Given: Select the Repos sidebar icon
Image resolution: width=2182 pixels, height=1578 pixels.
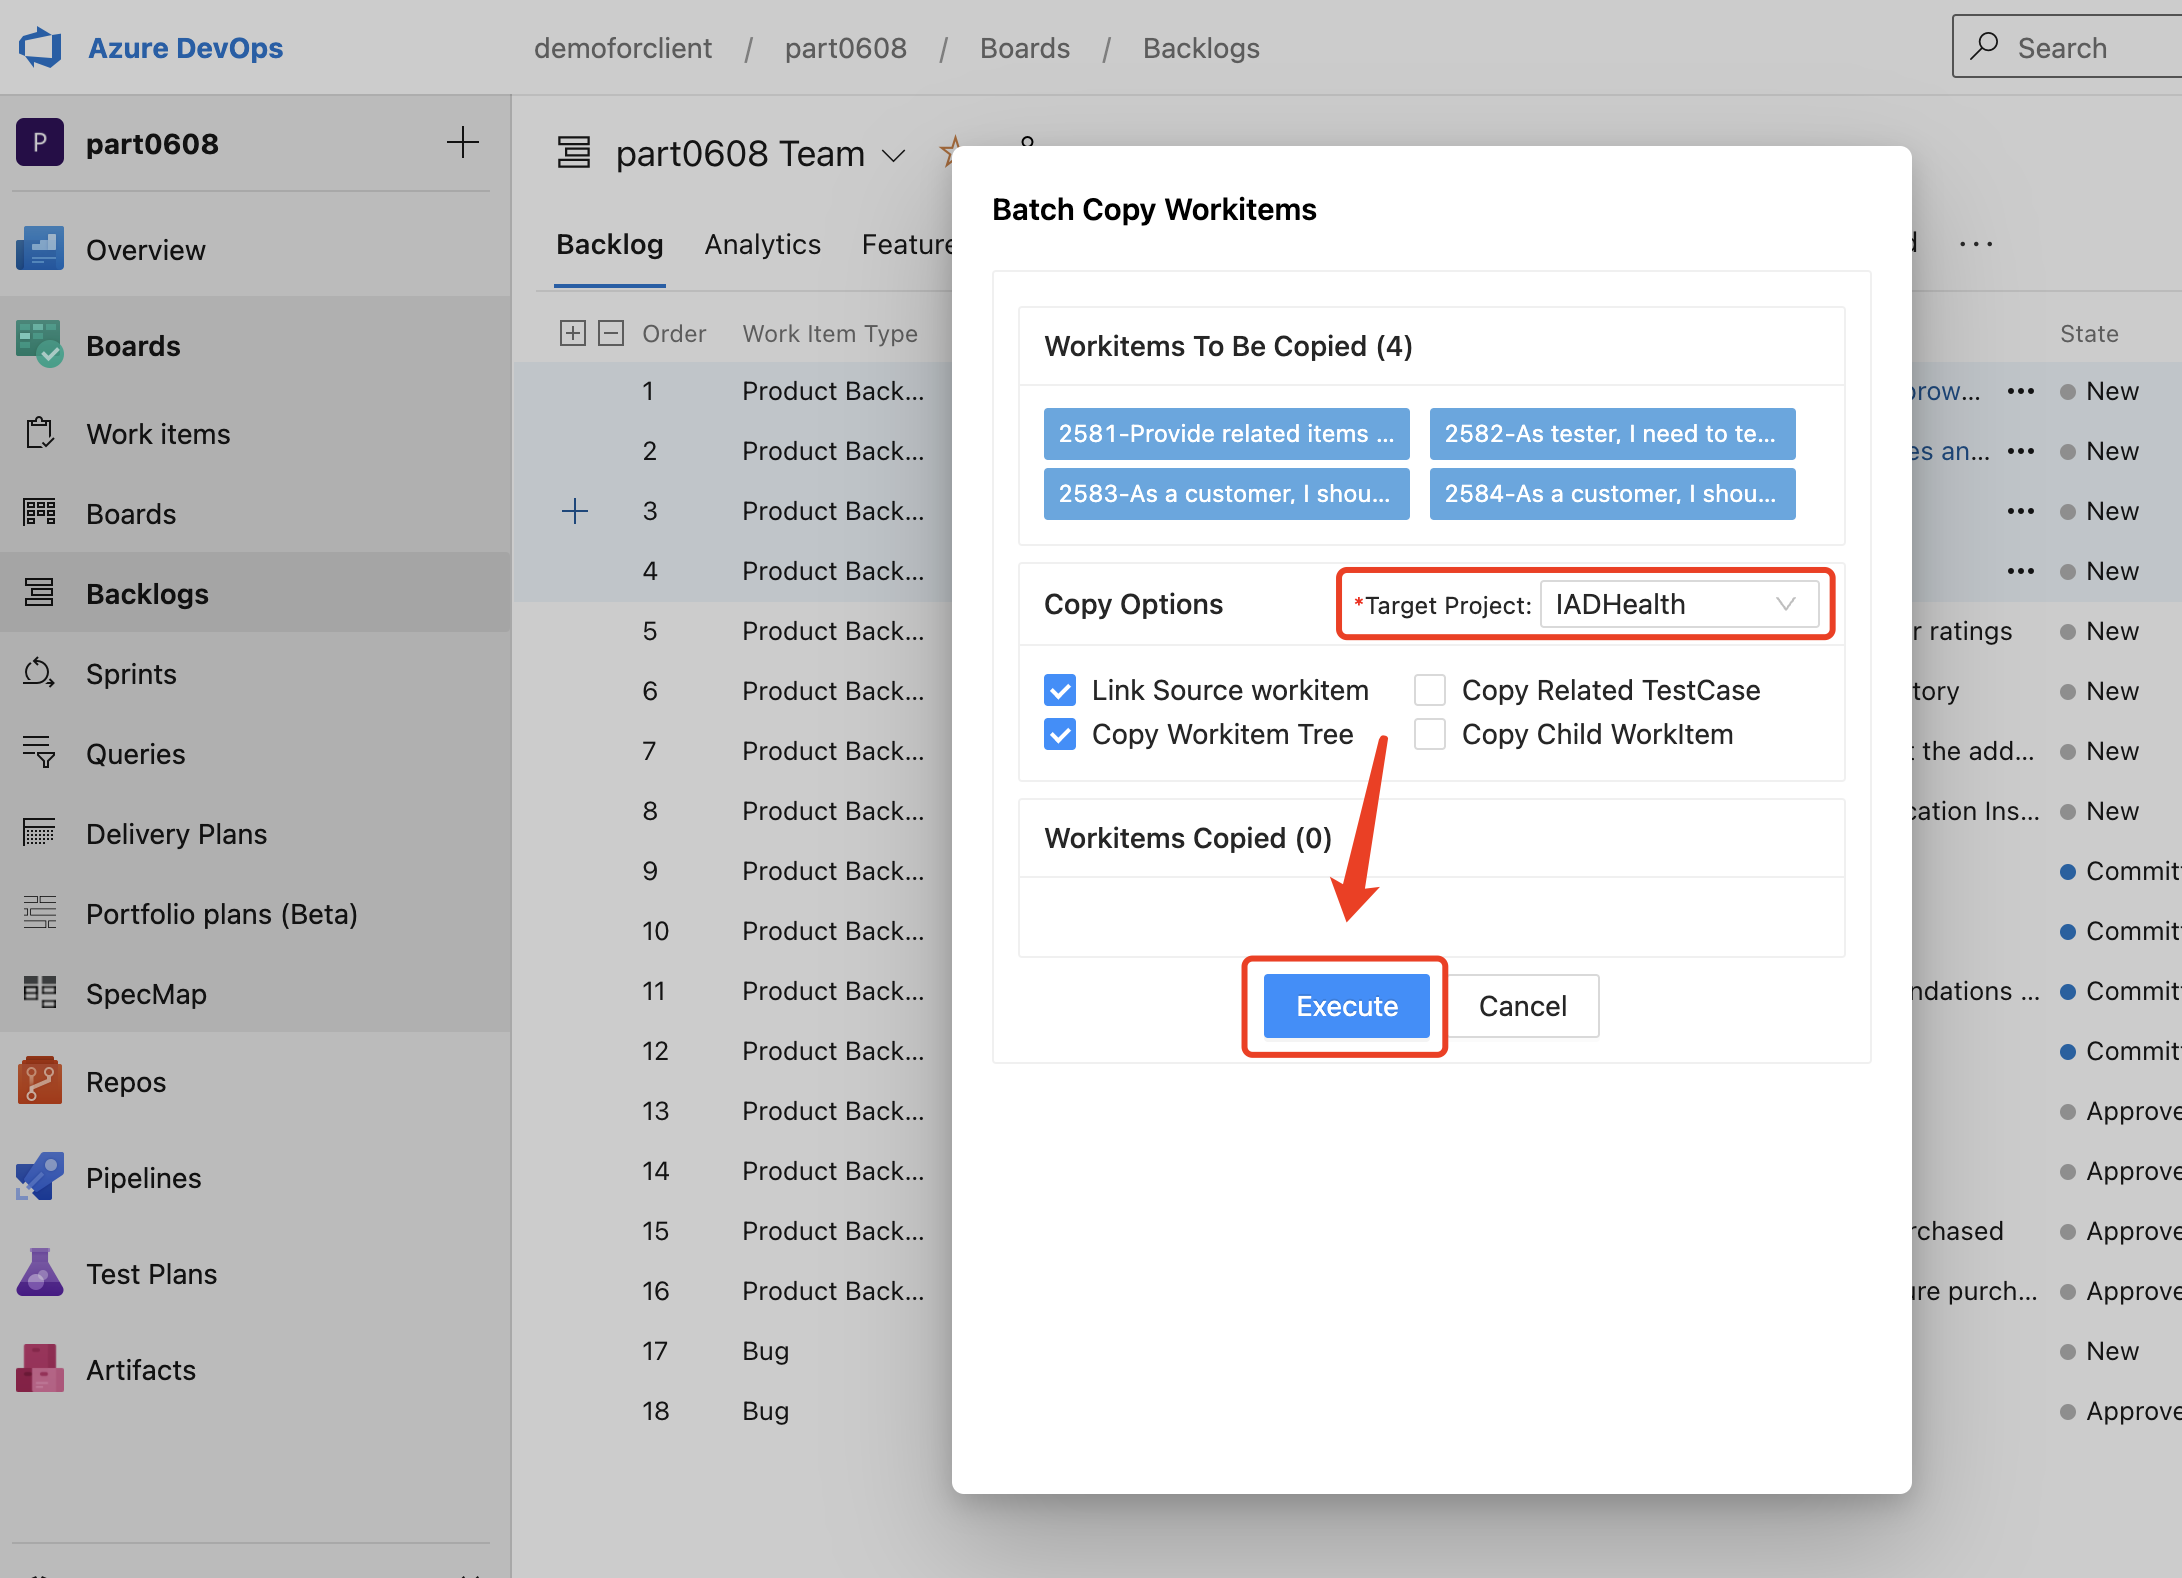Looking at the screenshot, I should 39,1081.
